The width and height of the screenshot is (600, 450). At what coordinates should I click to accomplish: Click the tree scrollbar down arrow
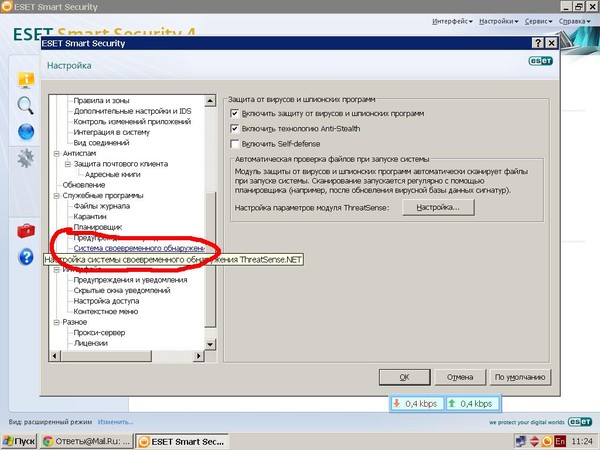click(210, 344)
